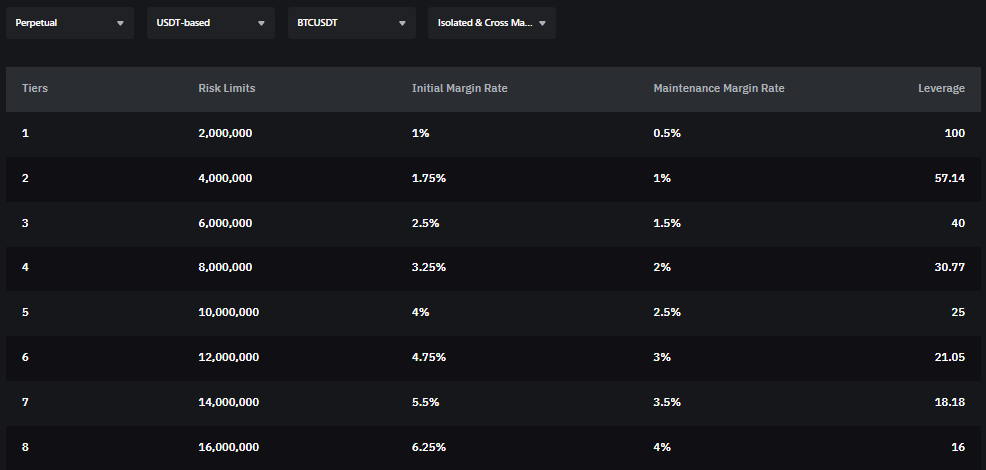Expand the USDT-based dropdown
This screenshot has width=986, height=470.
[210, 22]
